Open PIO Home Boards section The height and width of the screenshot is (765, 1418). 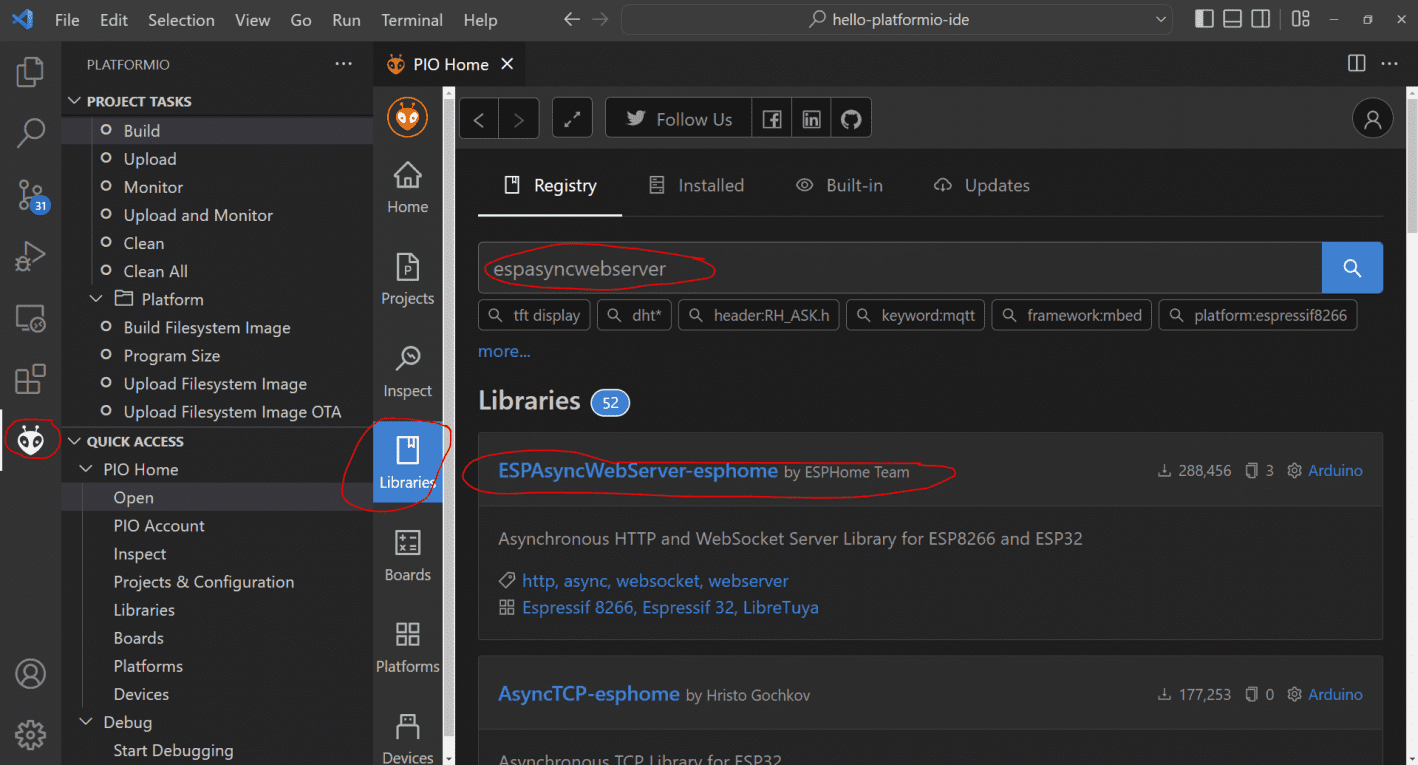point(407,556)
